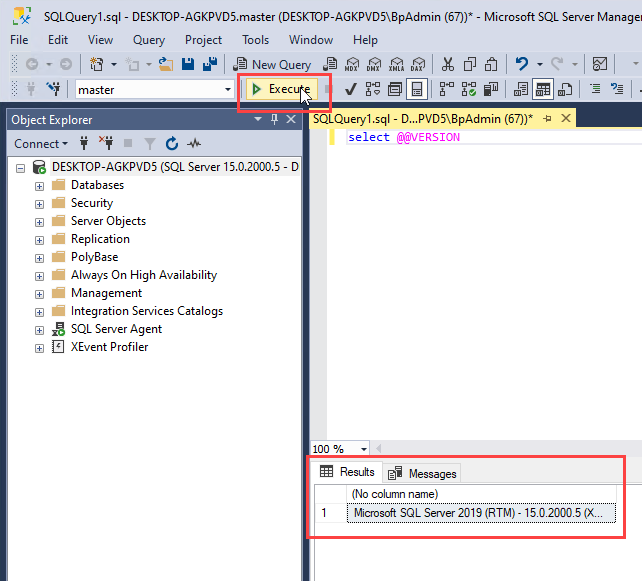Image resolution: width=642 pixels, height=581 pixels.
Task: Click Uncomment Selected Lines icon
Action: tap(617, 89)
